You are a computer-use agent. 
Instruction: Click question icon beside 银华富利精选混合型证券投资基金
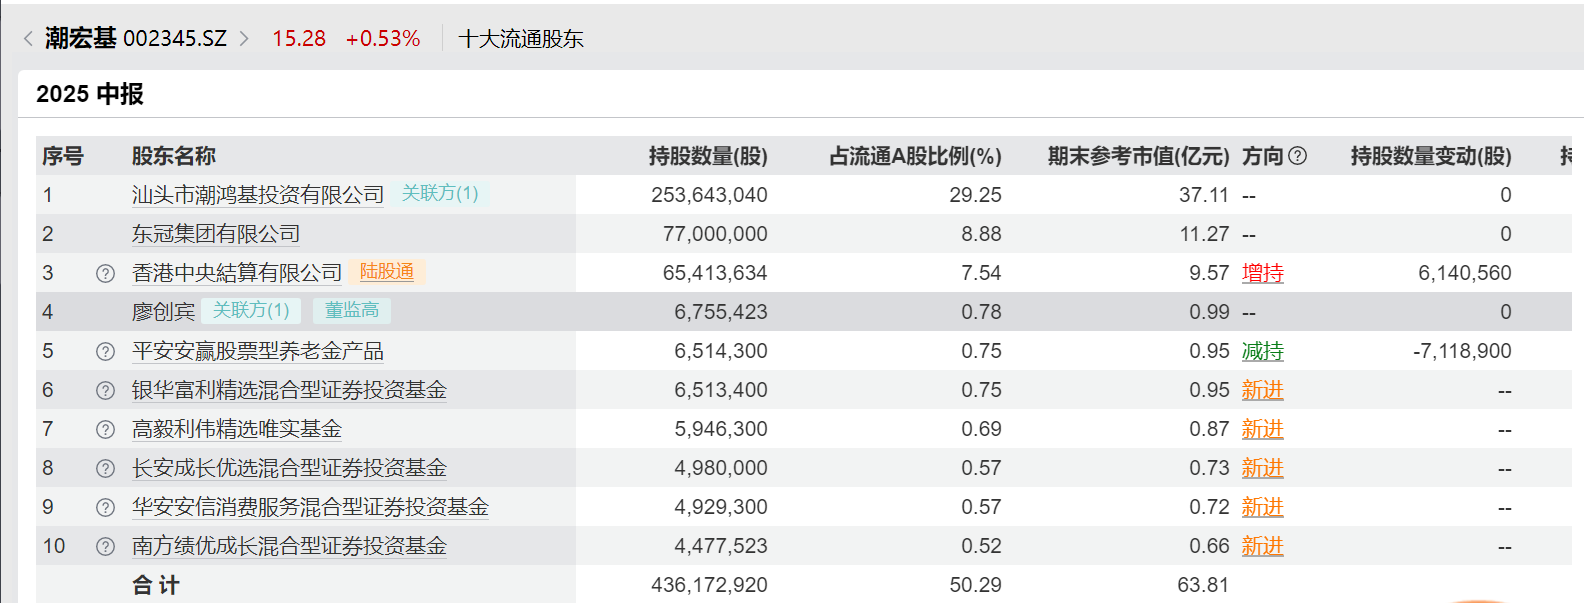[105, 390]
